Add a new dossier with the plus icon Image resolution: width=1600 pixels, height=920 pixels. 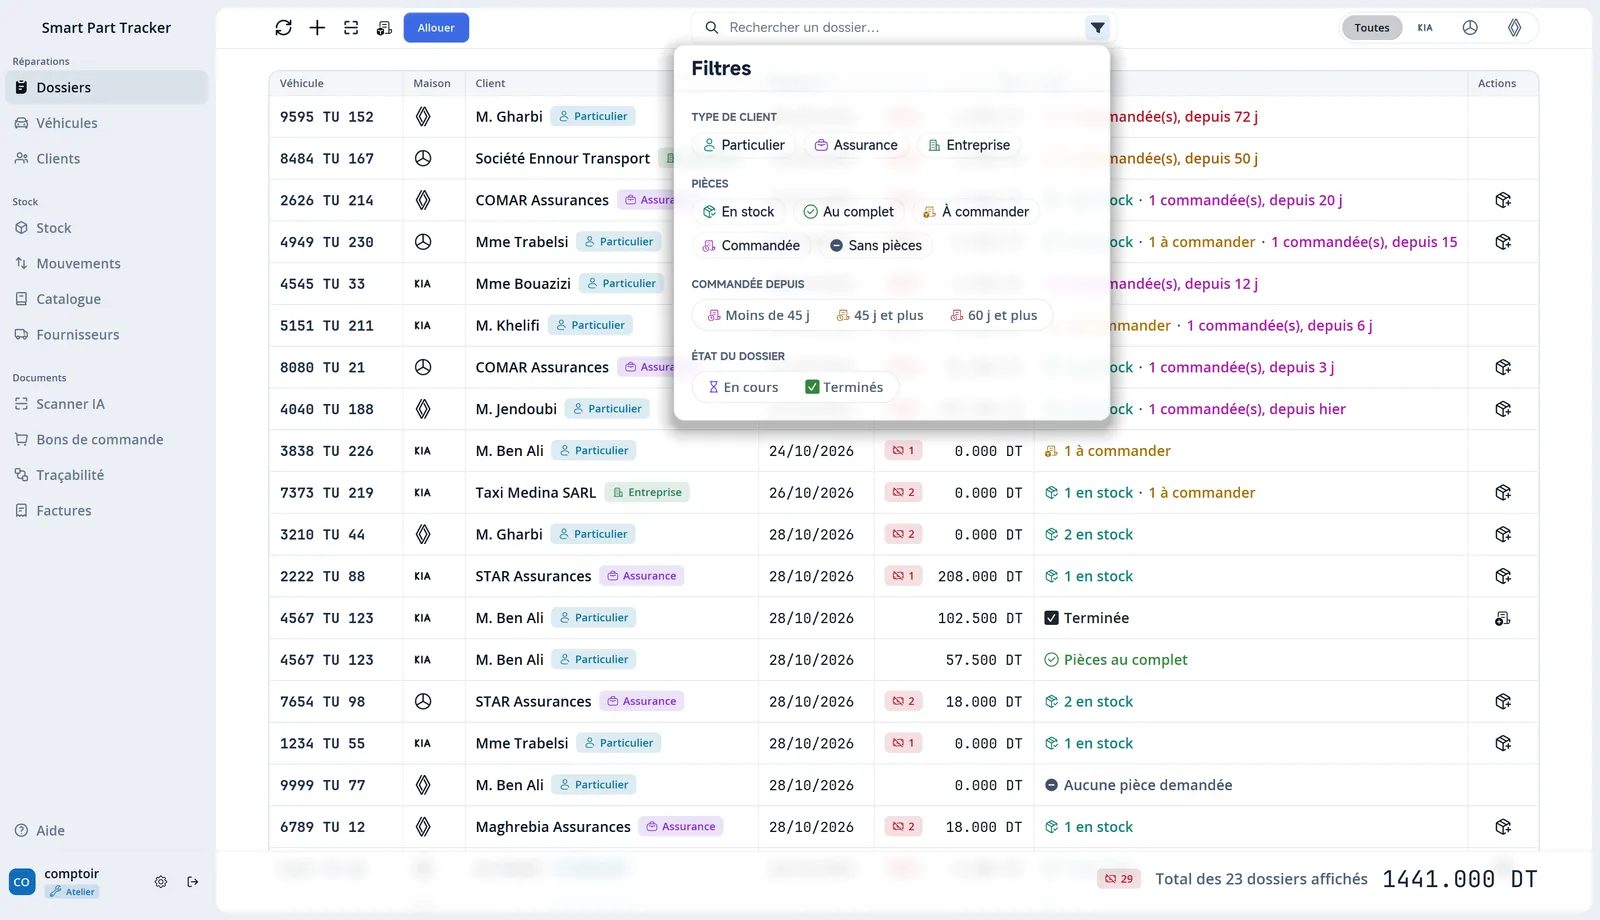(x=317, y=28)
